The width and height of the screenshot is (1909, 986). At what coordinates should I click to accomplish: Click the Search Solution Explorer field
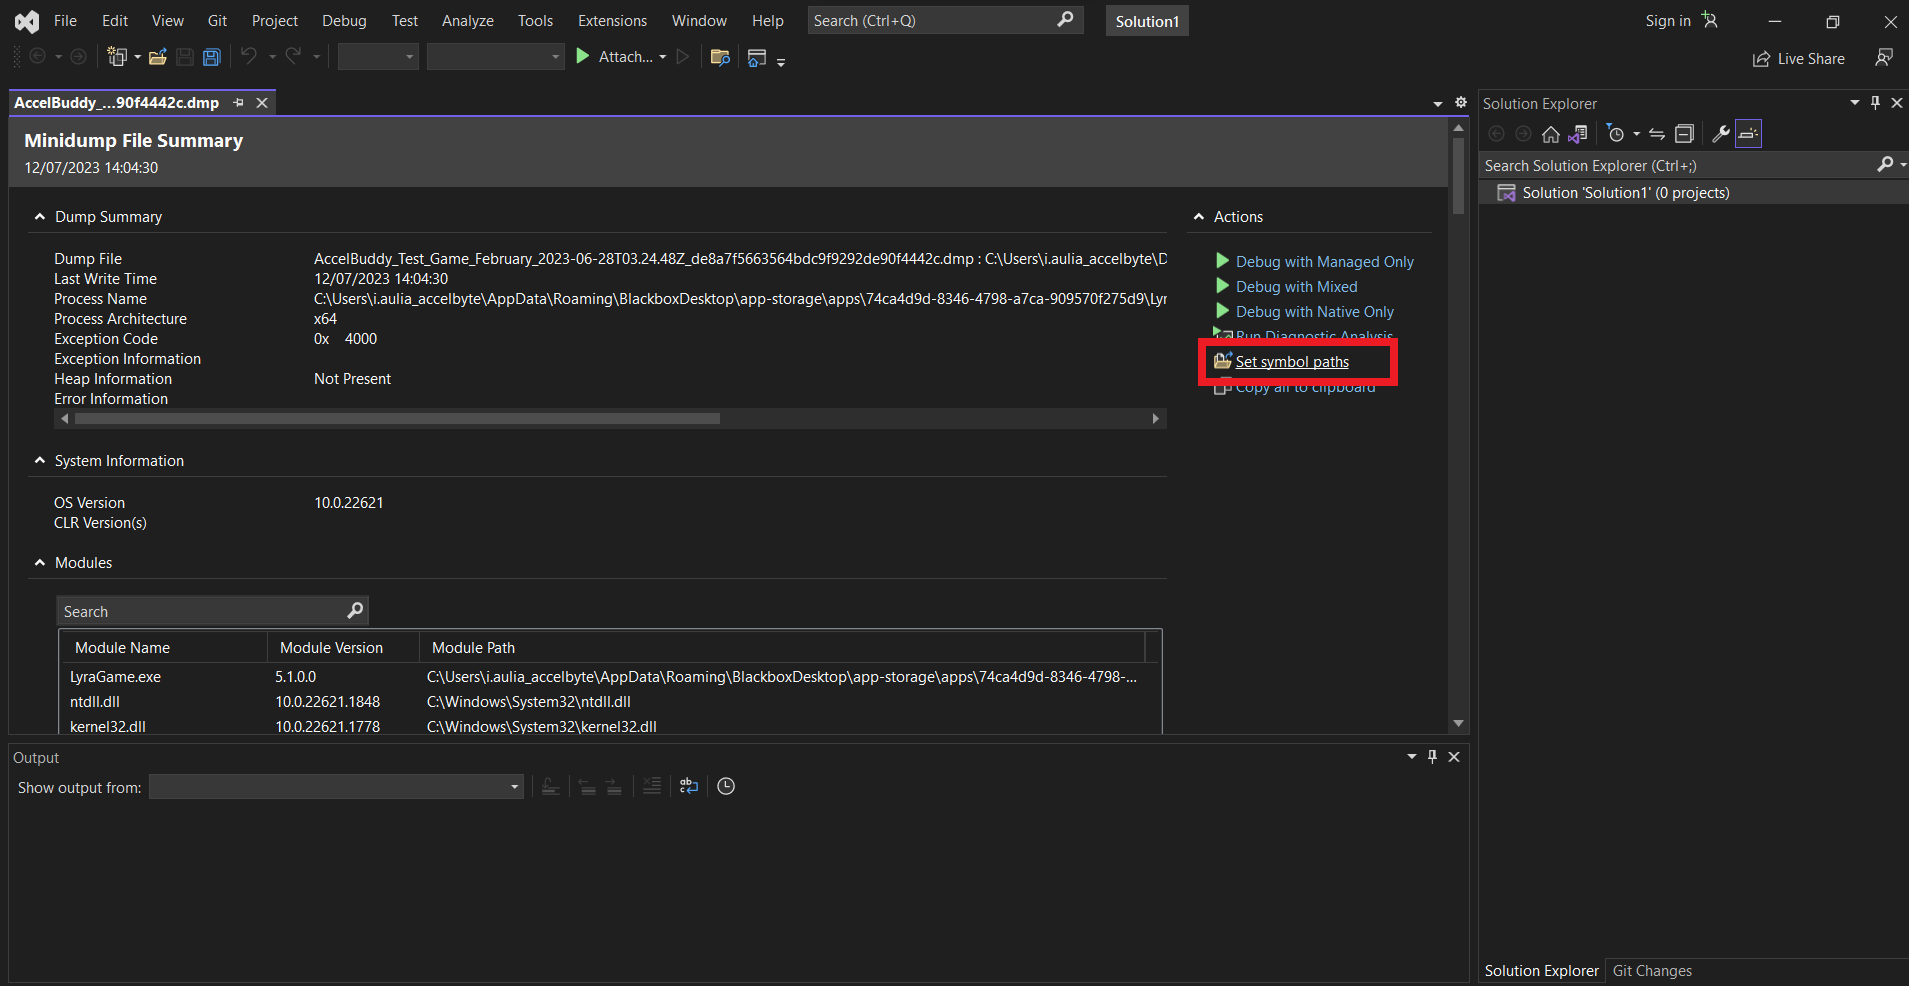(1678, 166)
